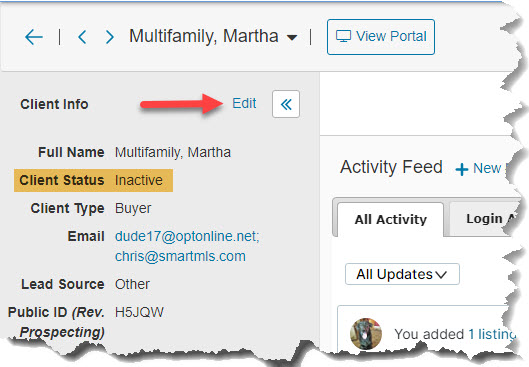Open the chris@smartmls.com email link
This screenshot has height=367, width=529.
coord(180,256)
